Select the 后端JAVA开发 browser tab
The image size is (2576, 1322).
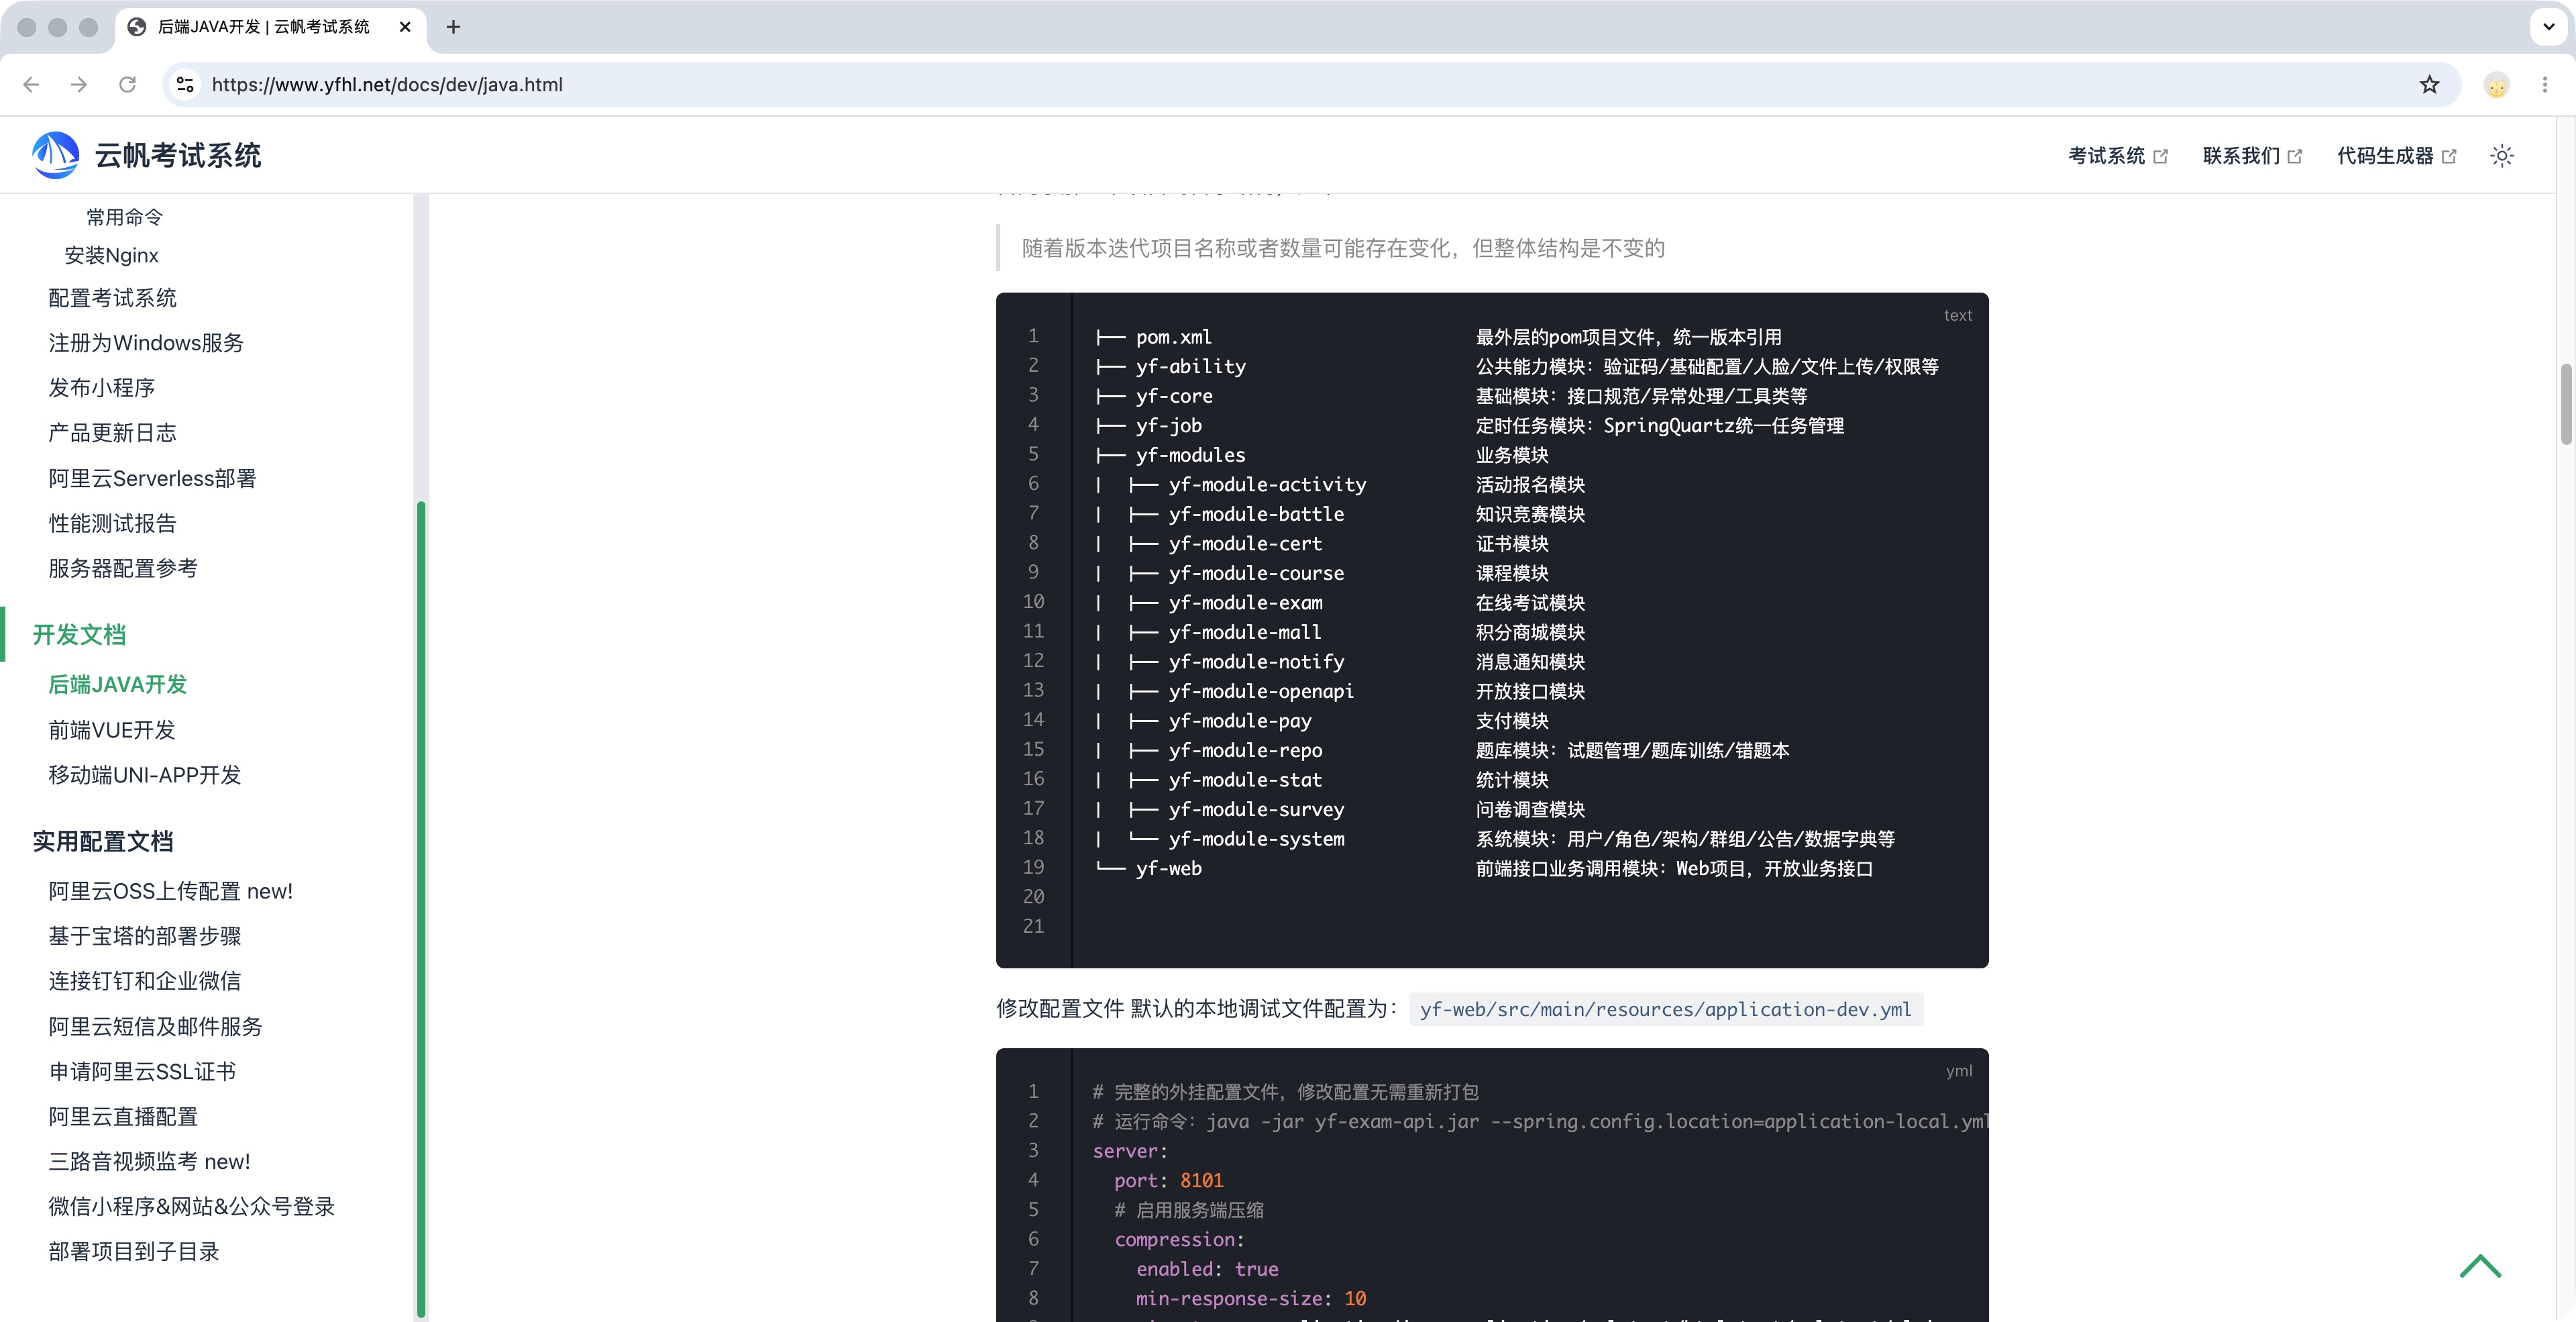coord(270,27)
